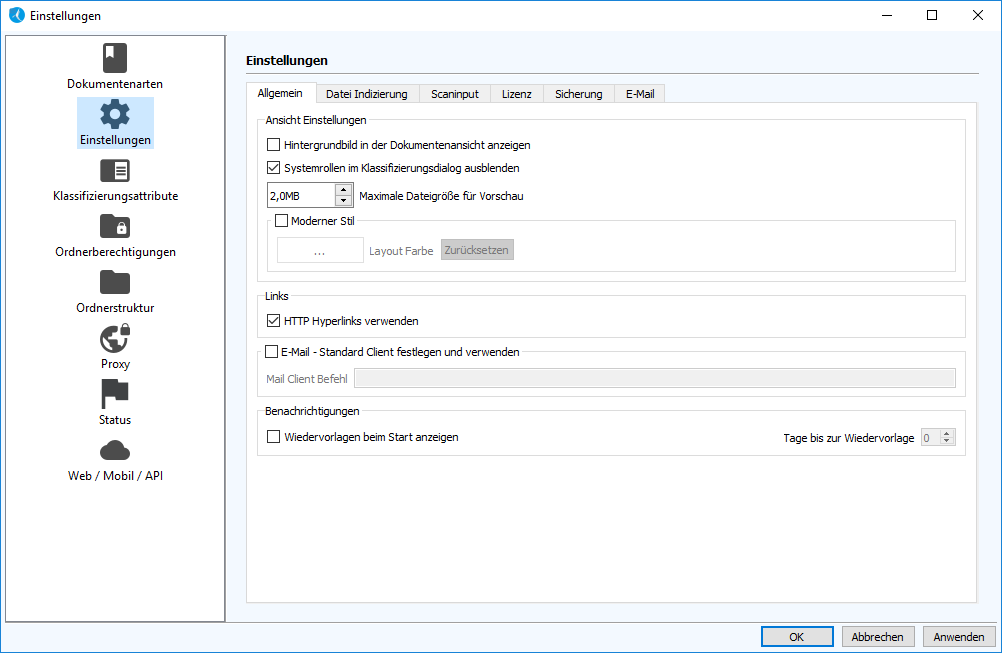The height and width of the screenshot is (653, 1002).
Task: Open the Klassifizierungsattribute icon
Action: coord(115,170)
